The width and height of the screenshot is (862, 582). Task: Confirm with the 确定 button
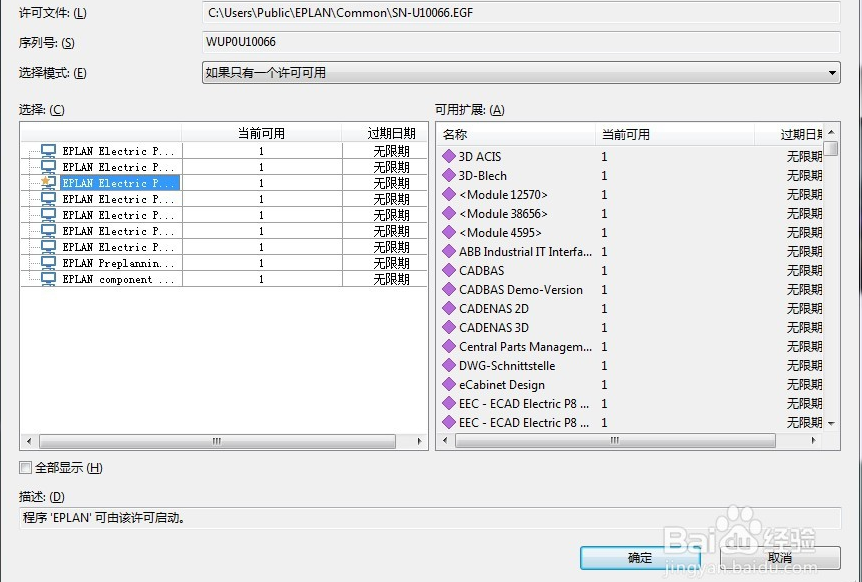coord(640,558)
